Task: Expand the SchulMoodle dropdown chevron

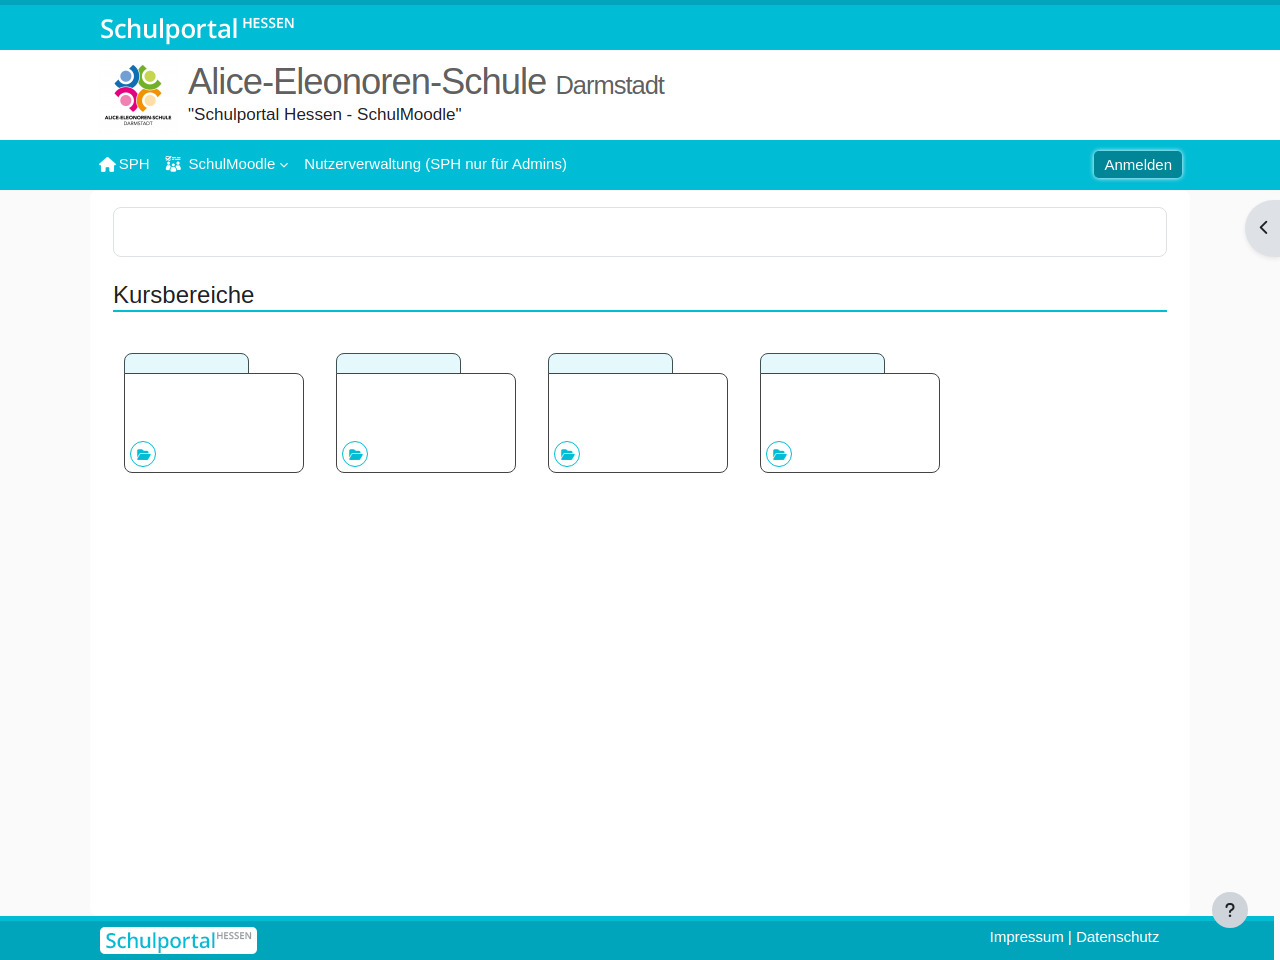Action: 284,165
